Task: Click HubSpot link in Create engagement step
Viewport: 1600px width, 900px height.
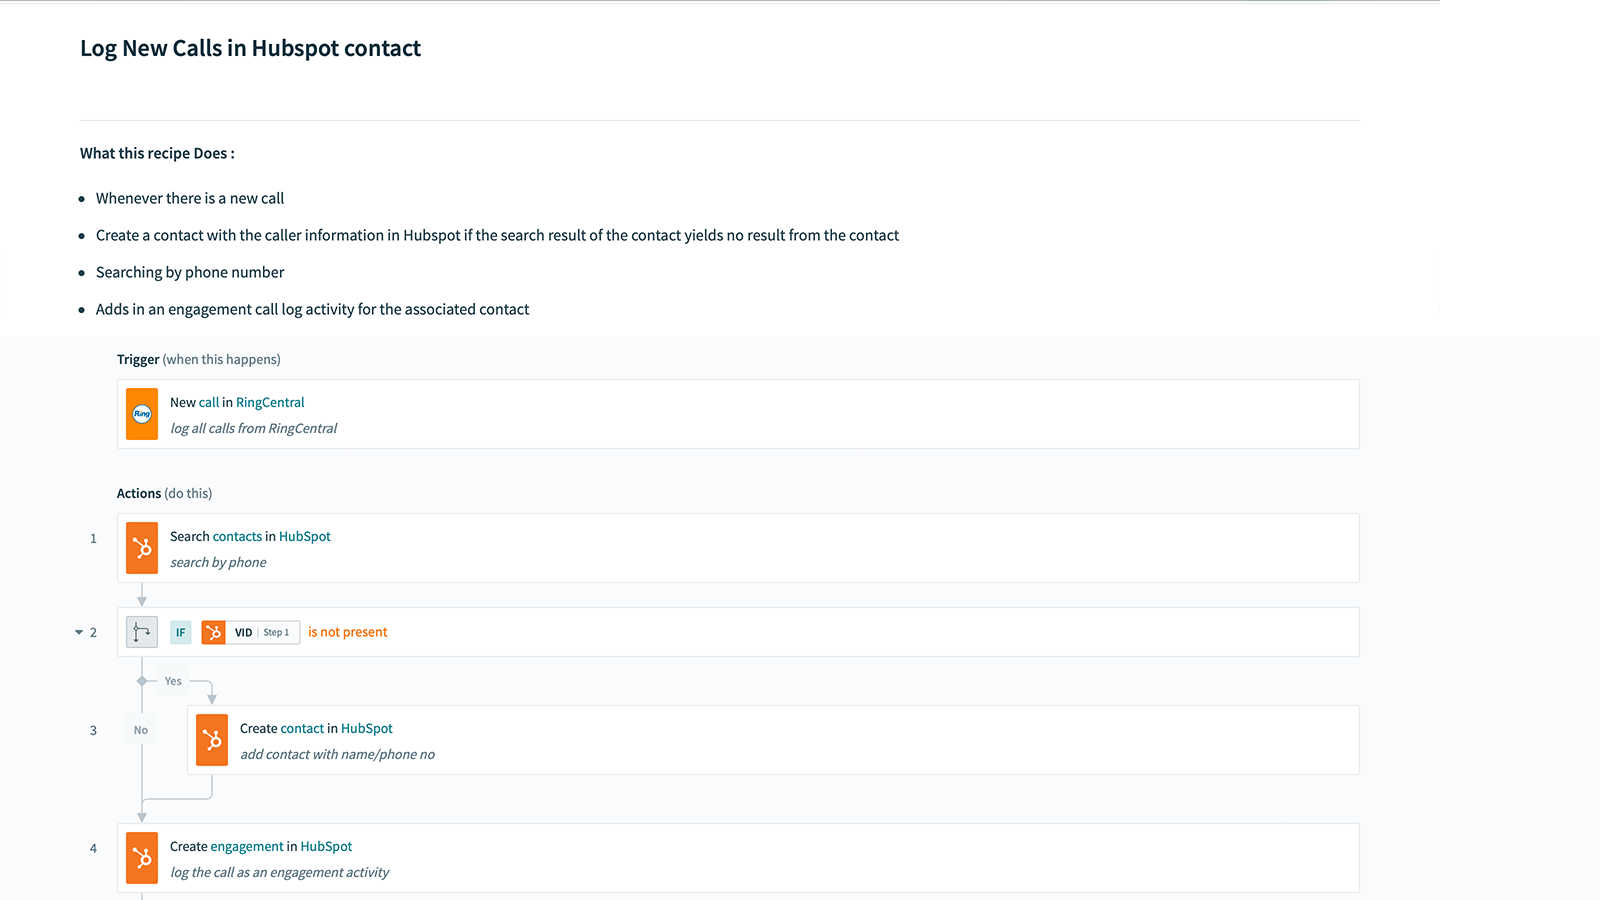Action: (x=327, y=846)
